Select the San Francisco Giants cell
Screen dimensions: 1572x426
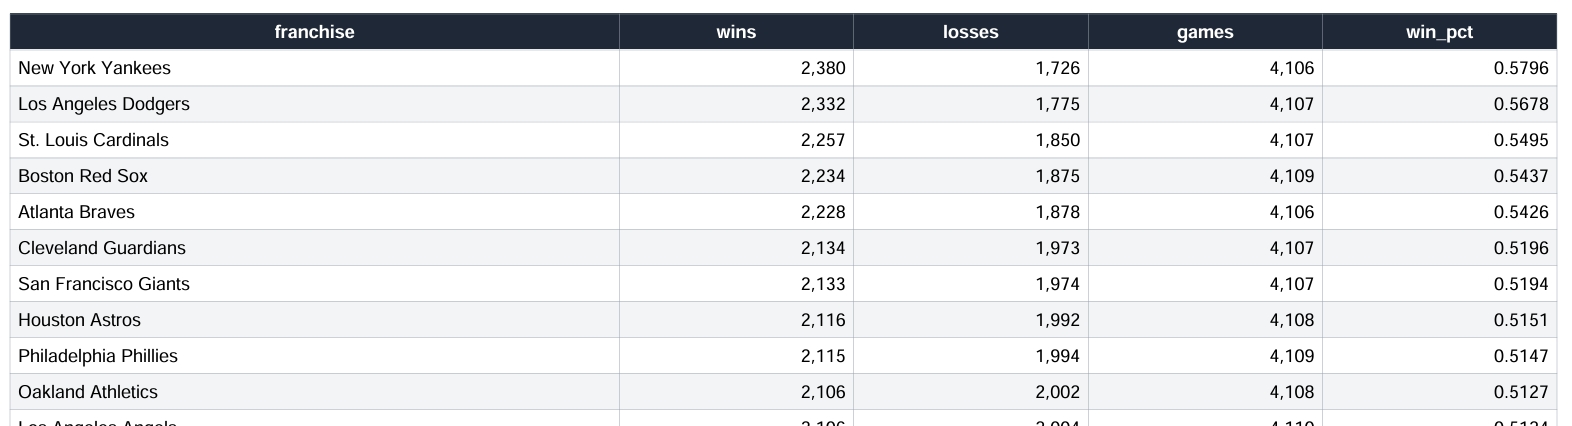click(104, 284)
